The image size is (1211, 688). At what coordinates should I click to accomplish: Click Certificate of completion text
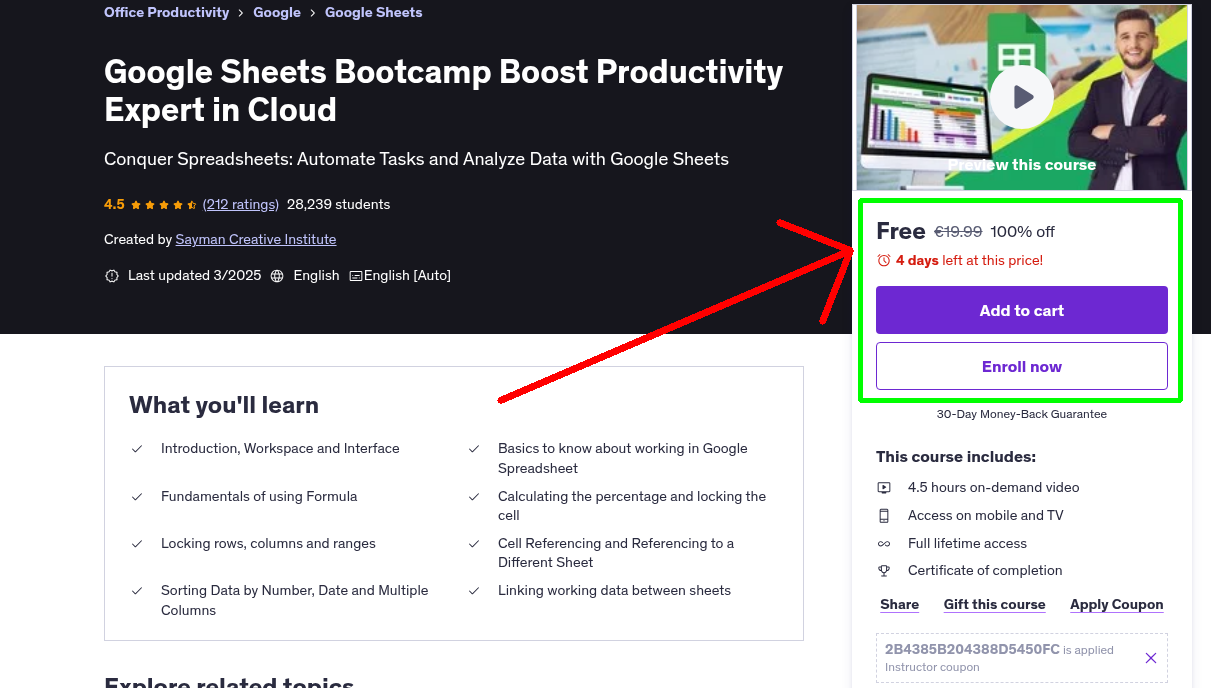(x=985, y=570)
